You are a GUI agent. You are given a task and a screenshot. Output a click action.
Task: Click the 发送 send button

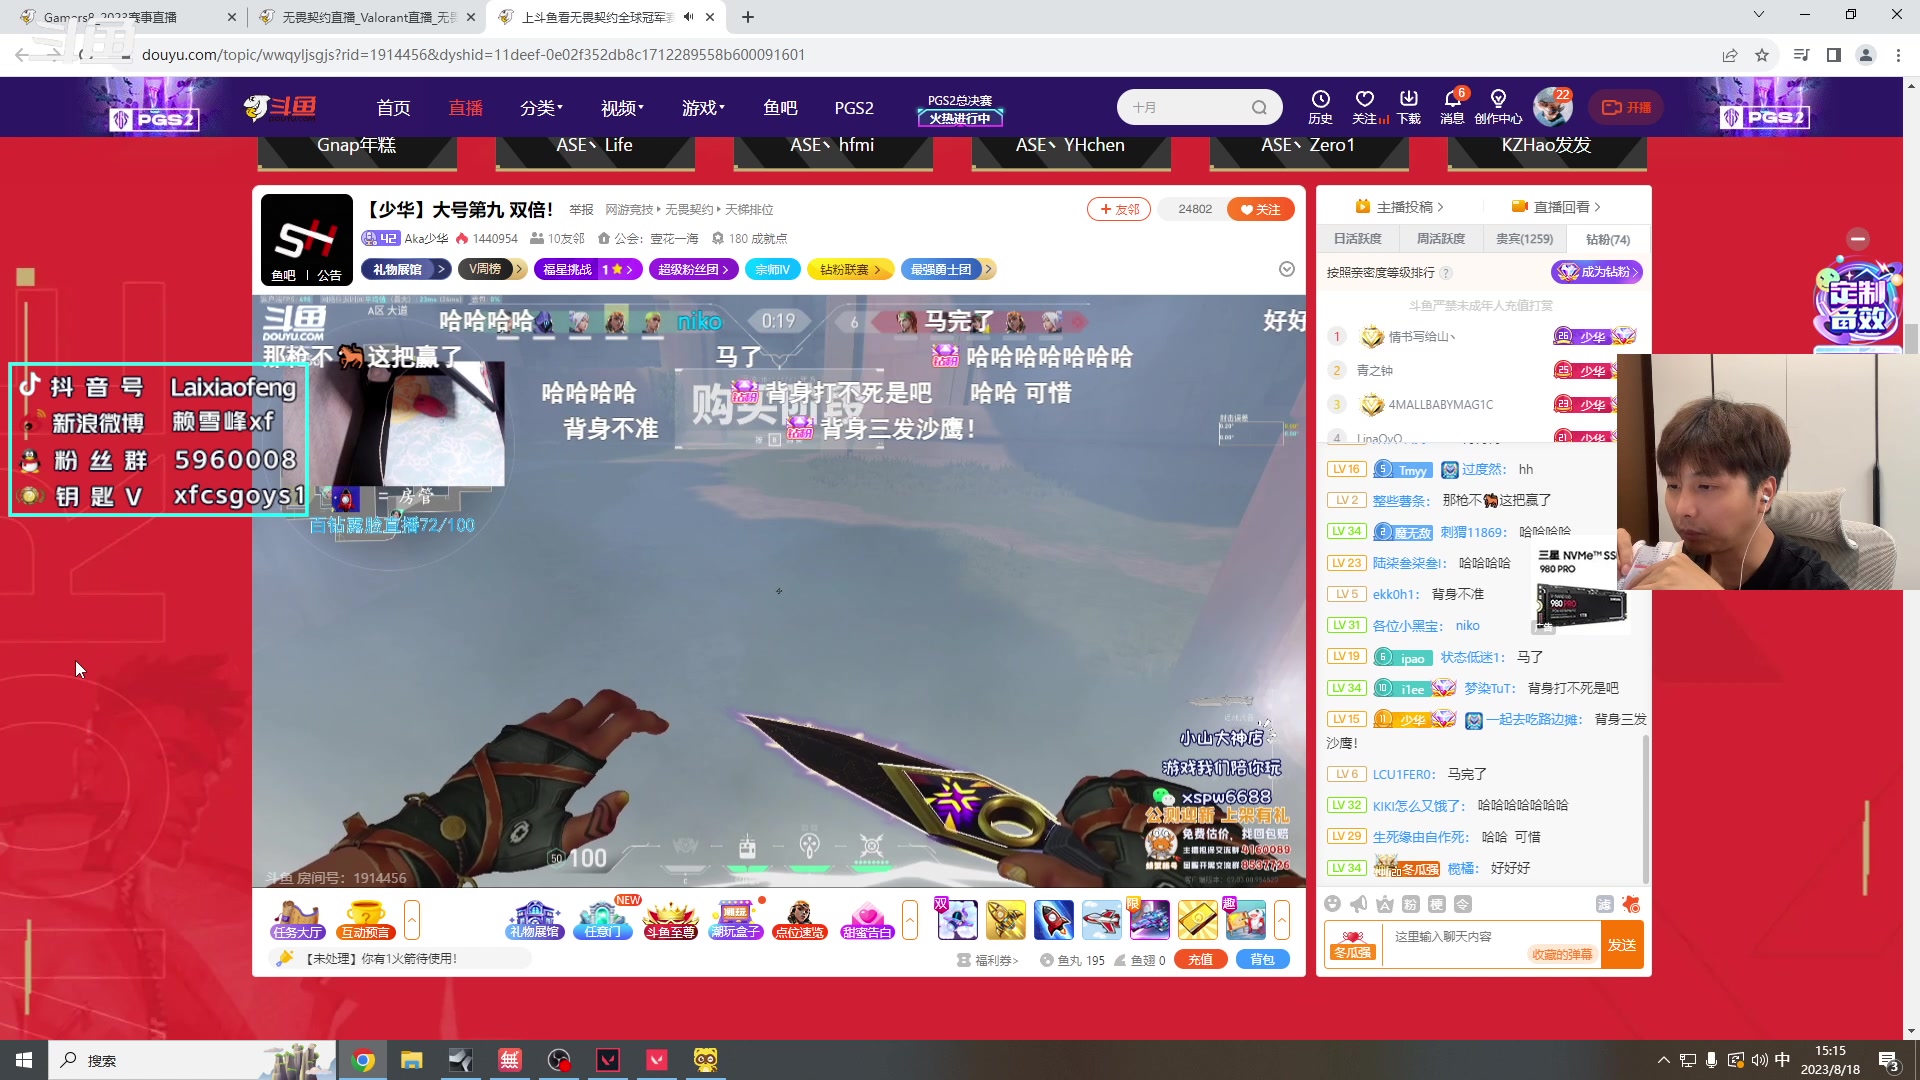coord(1622,945)
